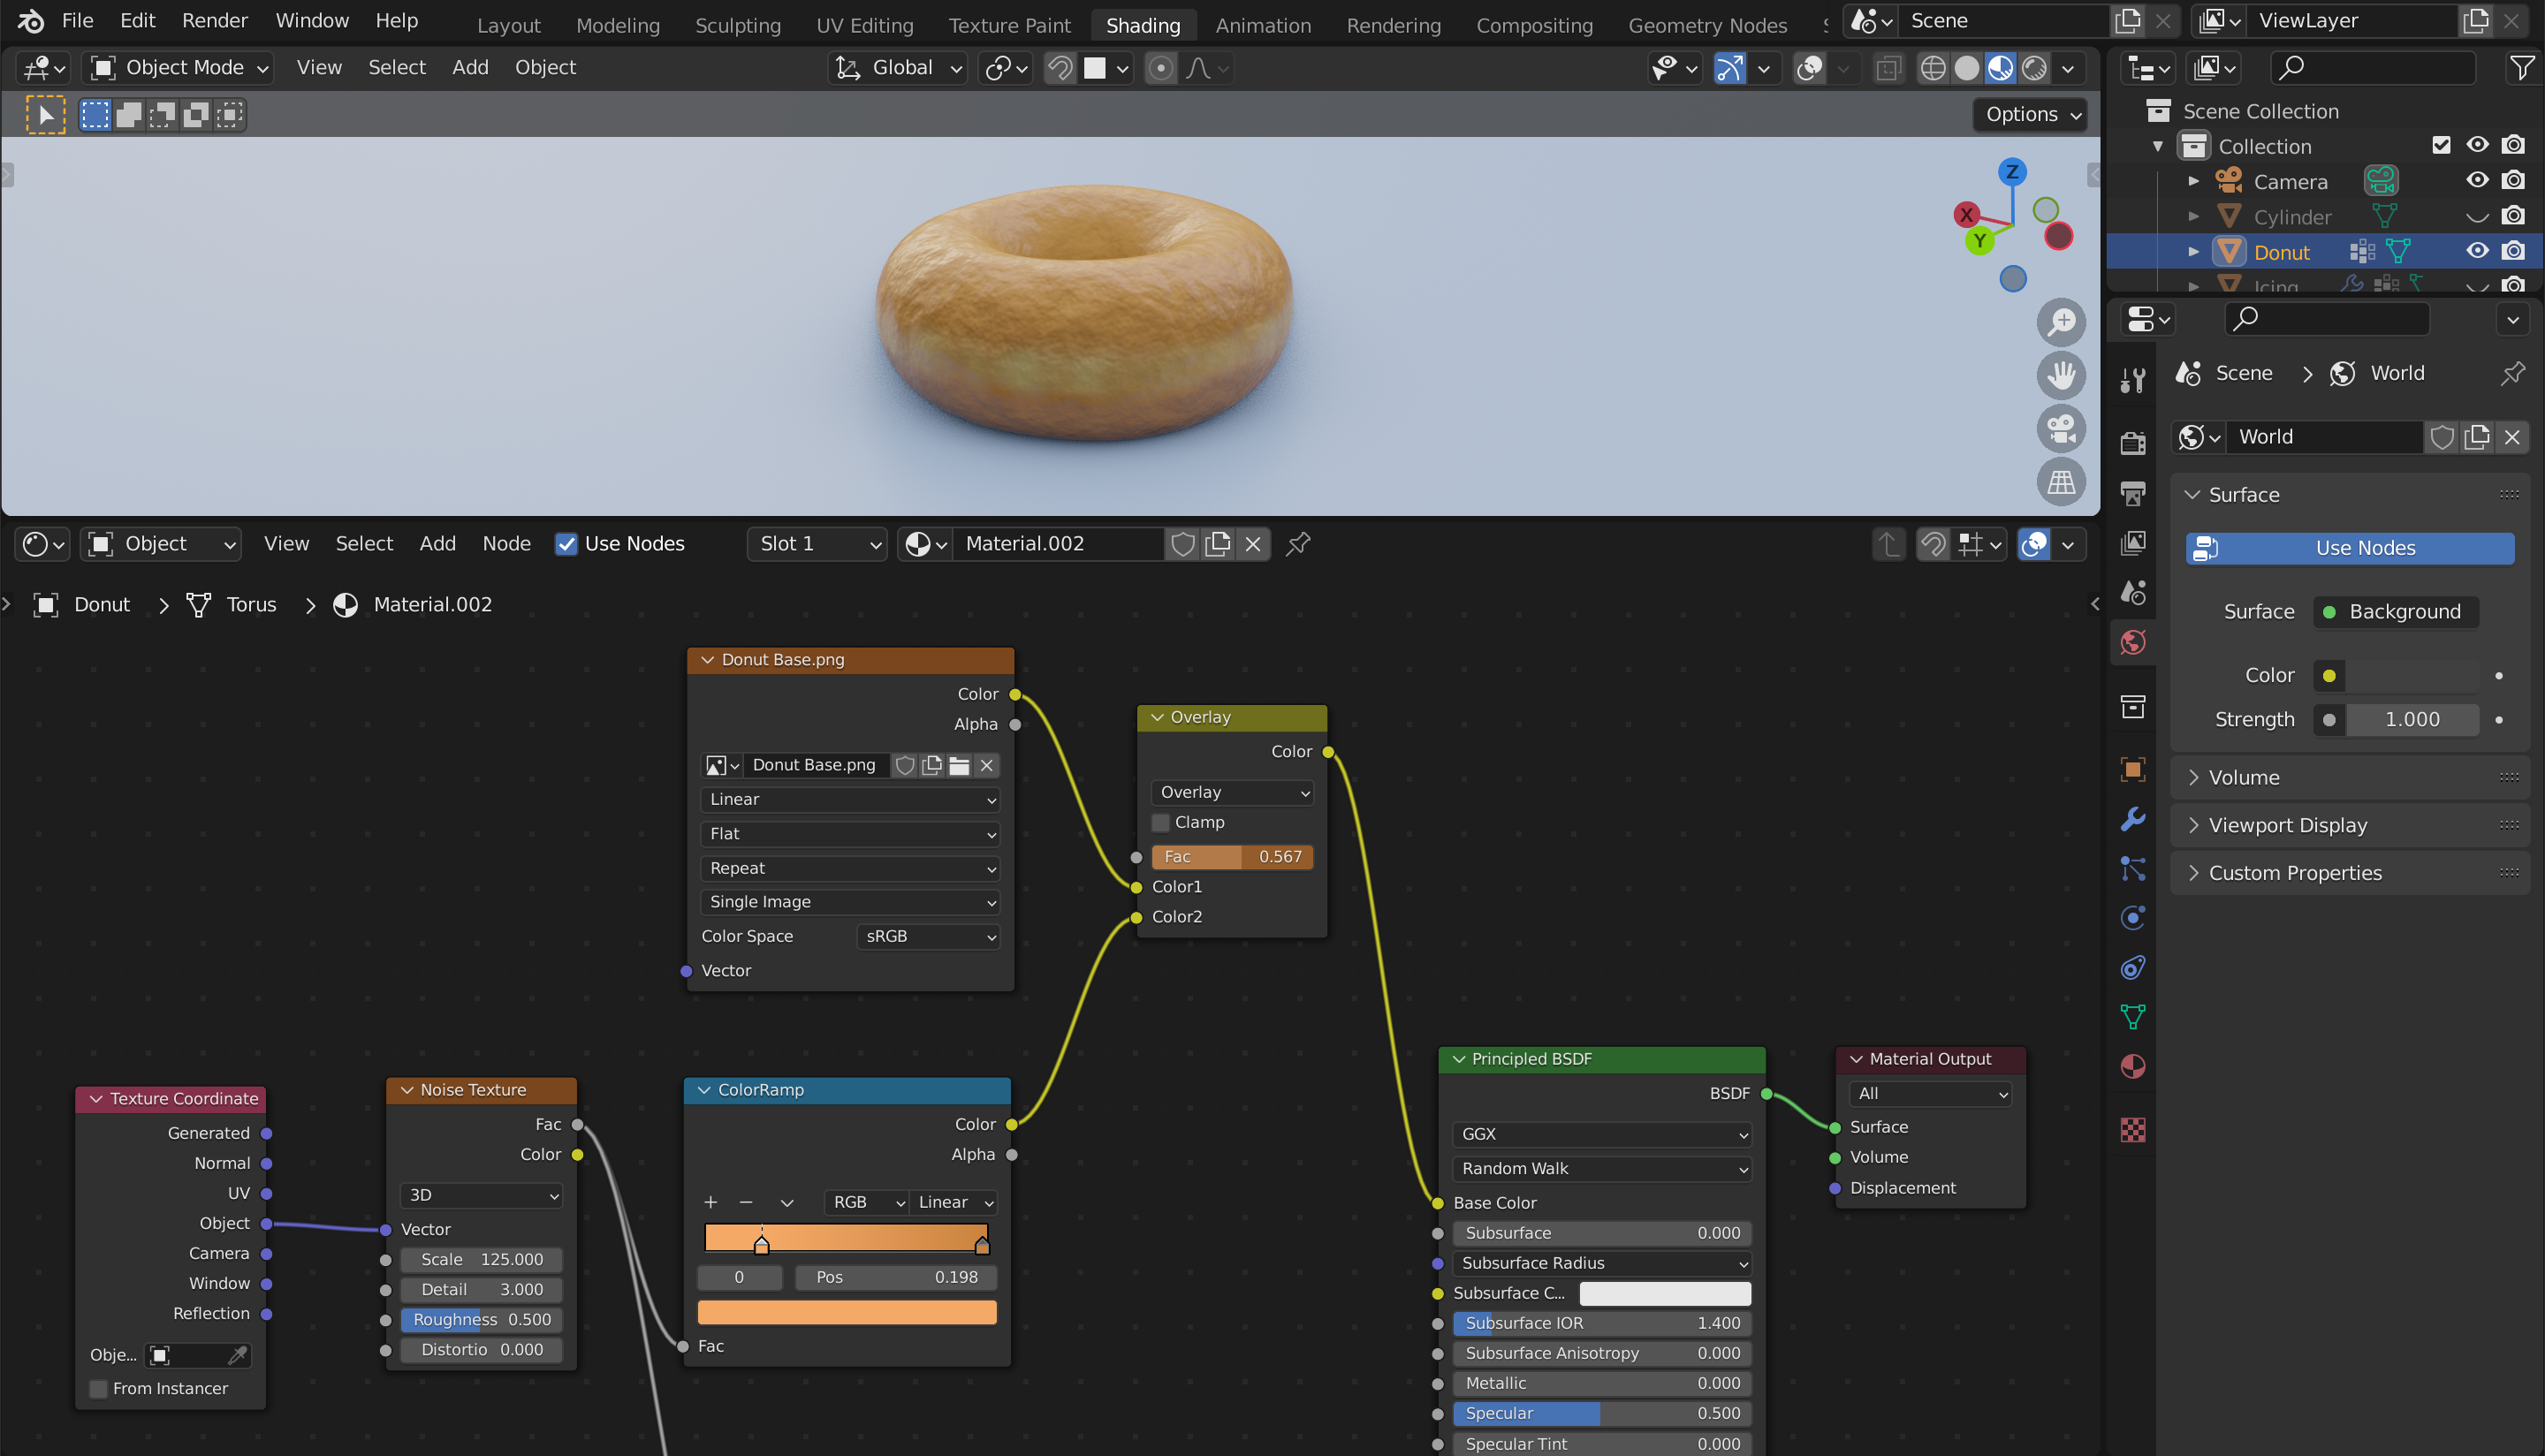
Task: Open the sRGB color space dropdown
Action: (x=928, y=936)
